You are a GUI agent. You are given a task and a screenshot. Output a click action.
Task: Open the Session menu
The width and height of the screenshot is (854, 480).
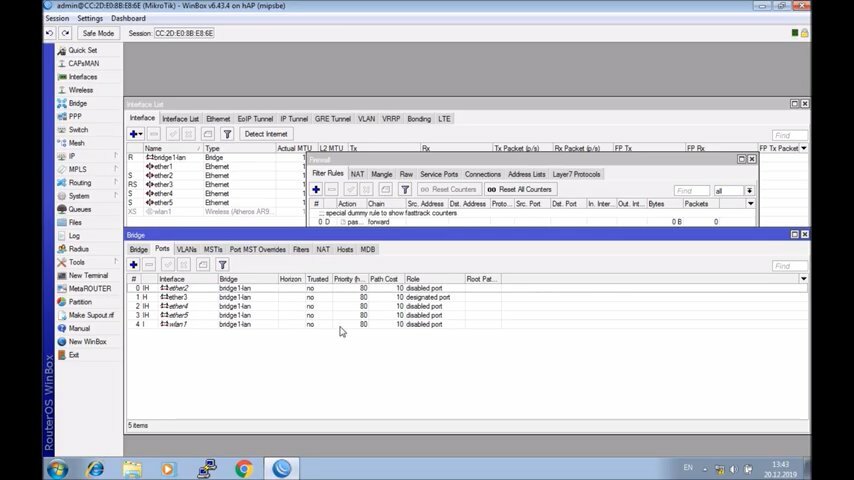tap(57, 19)
